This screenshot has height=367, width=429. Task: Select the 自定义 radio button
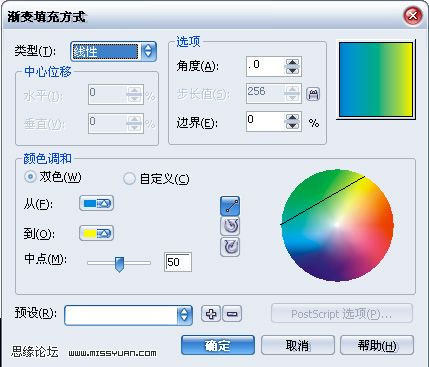coord(129,179)
